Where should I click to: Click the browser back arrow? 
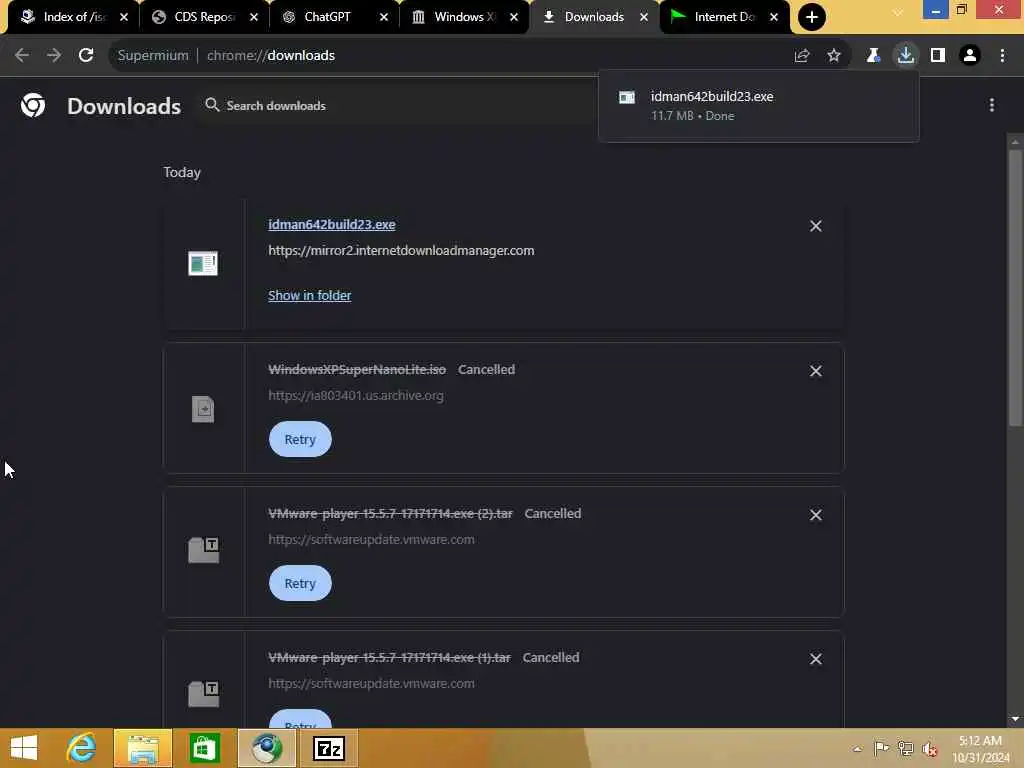click(22, 56)
